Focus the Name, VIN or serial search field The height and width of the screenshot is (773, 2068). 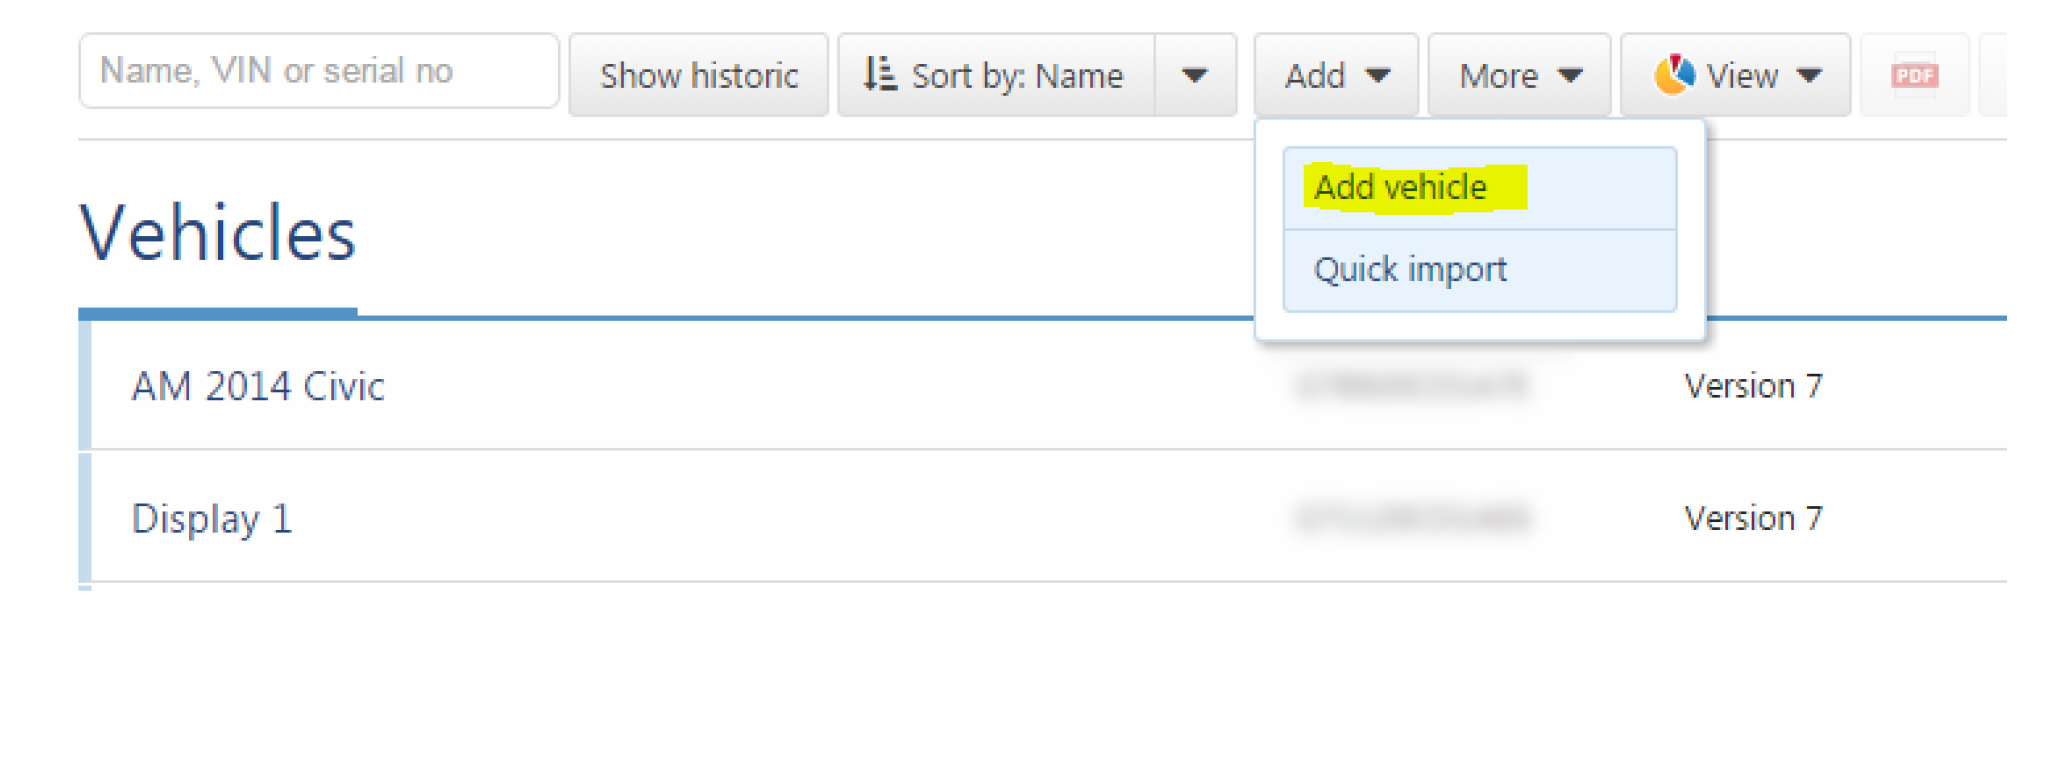pos(319,71)
